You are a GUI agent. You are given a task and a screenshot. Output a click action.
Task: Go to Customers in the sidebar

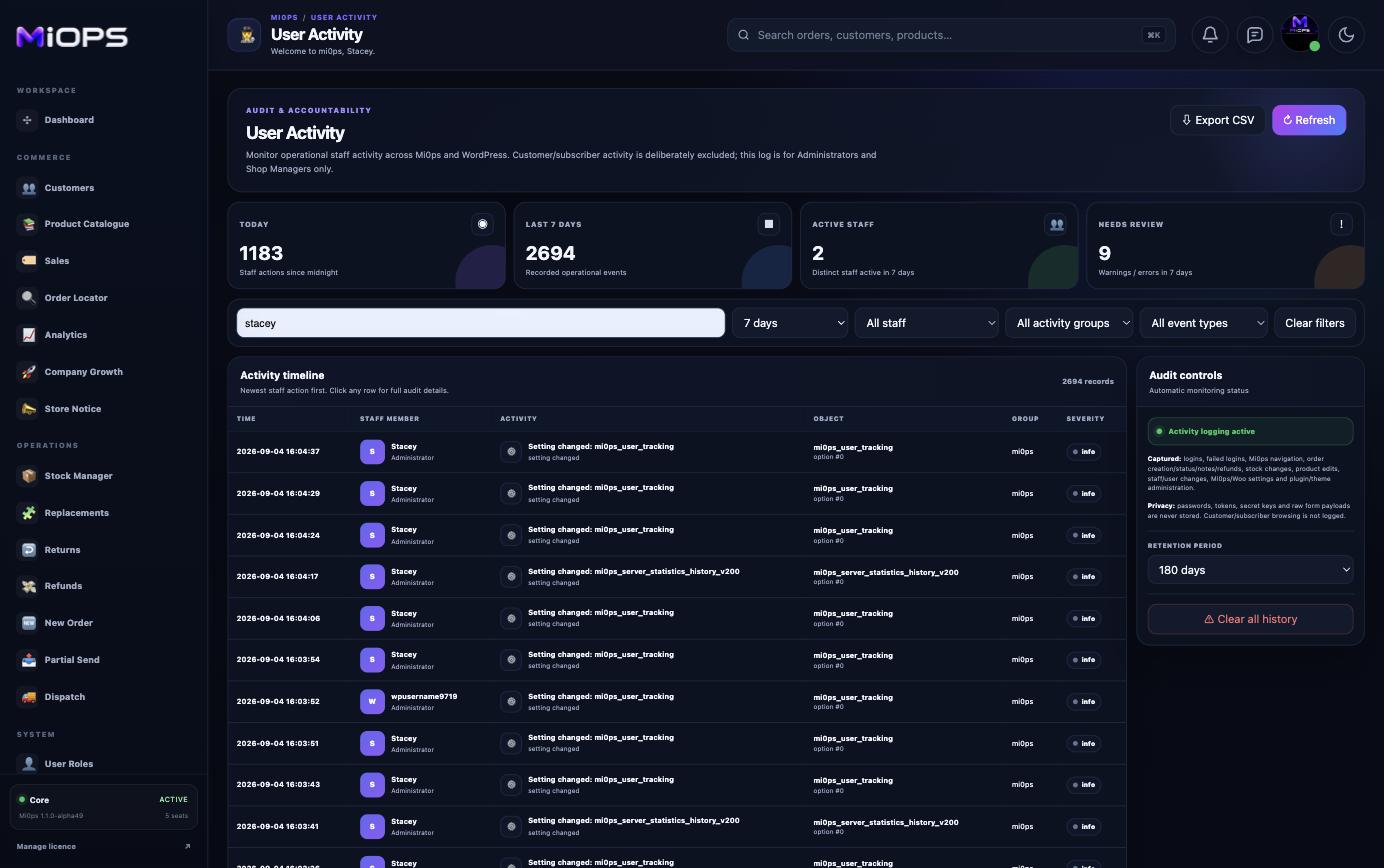69,188
